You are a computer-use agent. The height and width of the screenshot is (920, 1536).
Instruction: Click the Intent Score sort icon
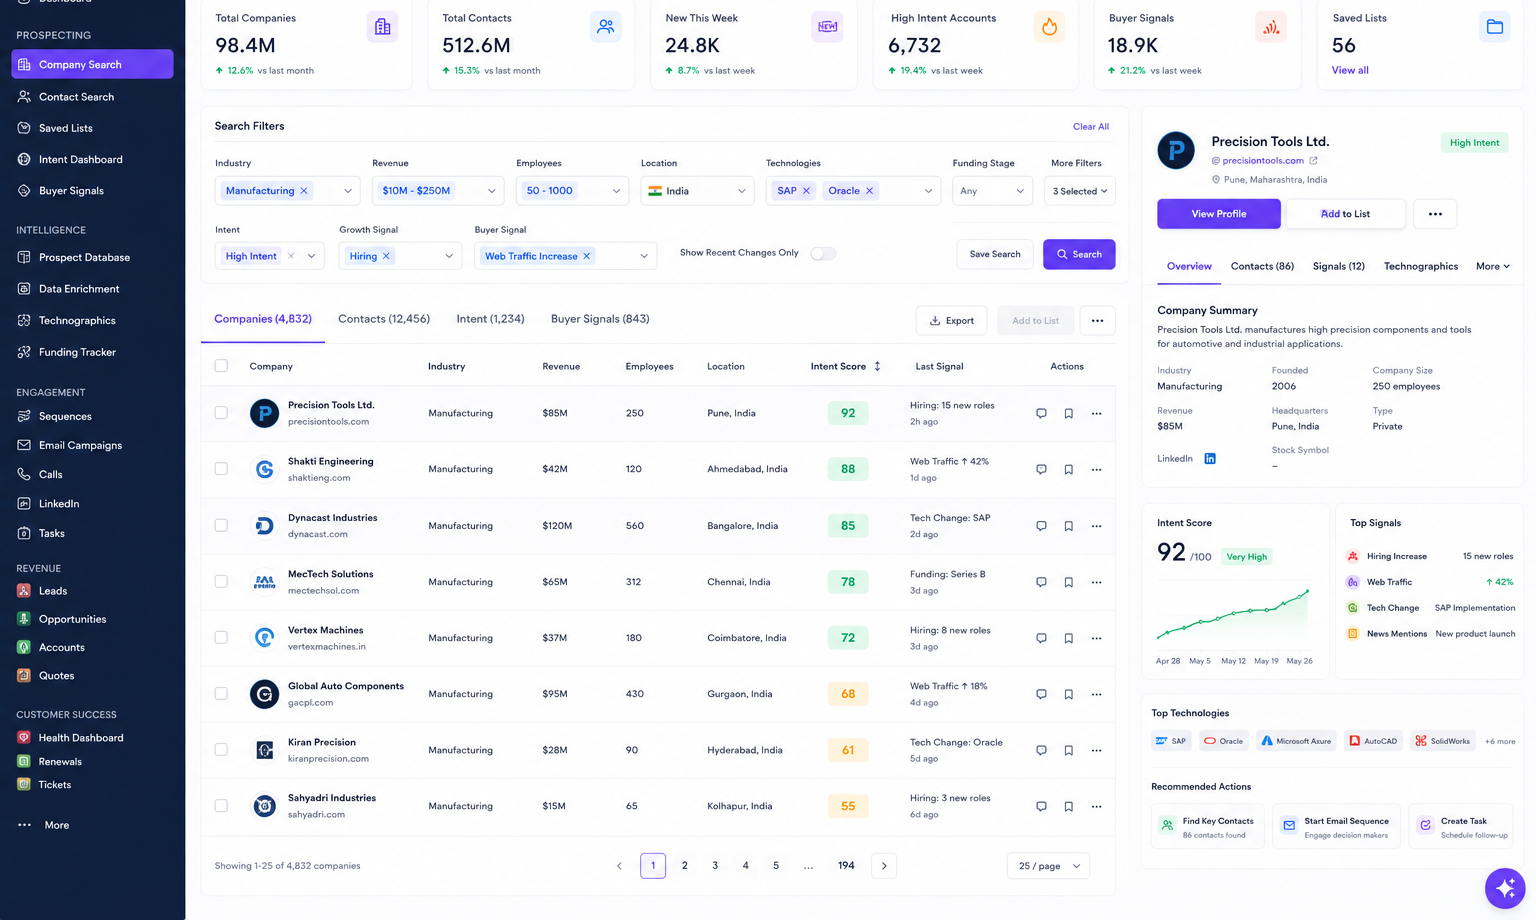tap(877, 366)
